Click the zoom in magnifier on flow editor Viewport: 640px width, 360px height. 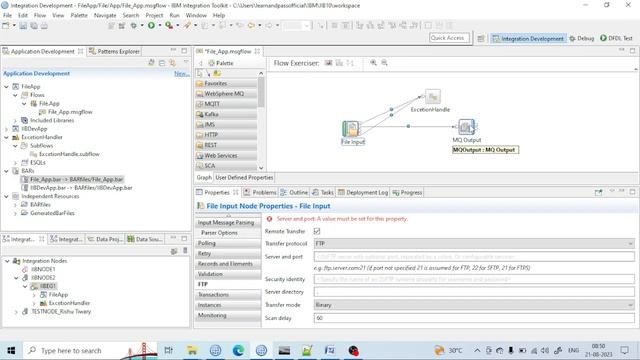point(373,63)
